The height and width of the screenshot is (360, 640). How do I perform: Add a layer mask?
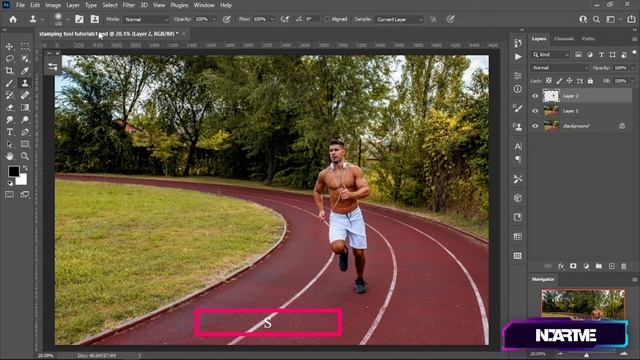point(573,266)
